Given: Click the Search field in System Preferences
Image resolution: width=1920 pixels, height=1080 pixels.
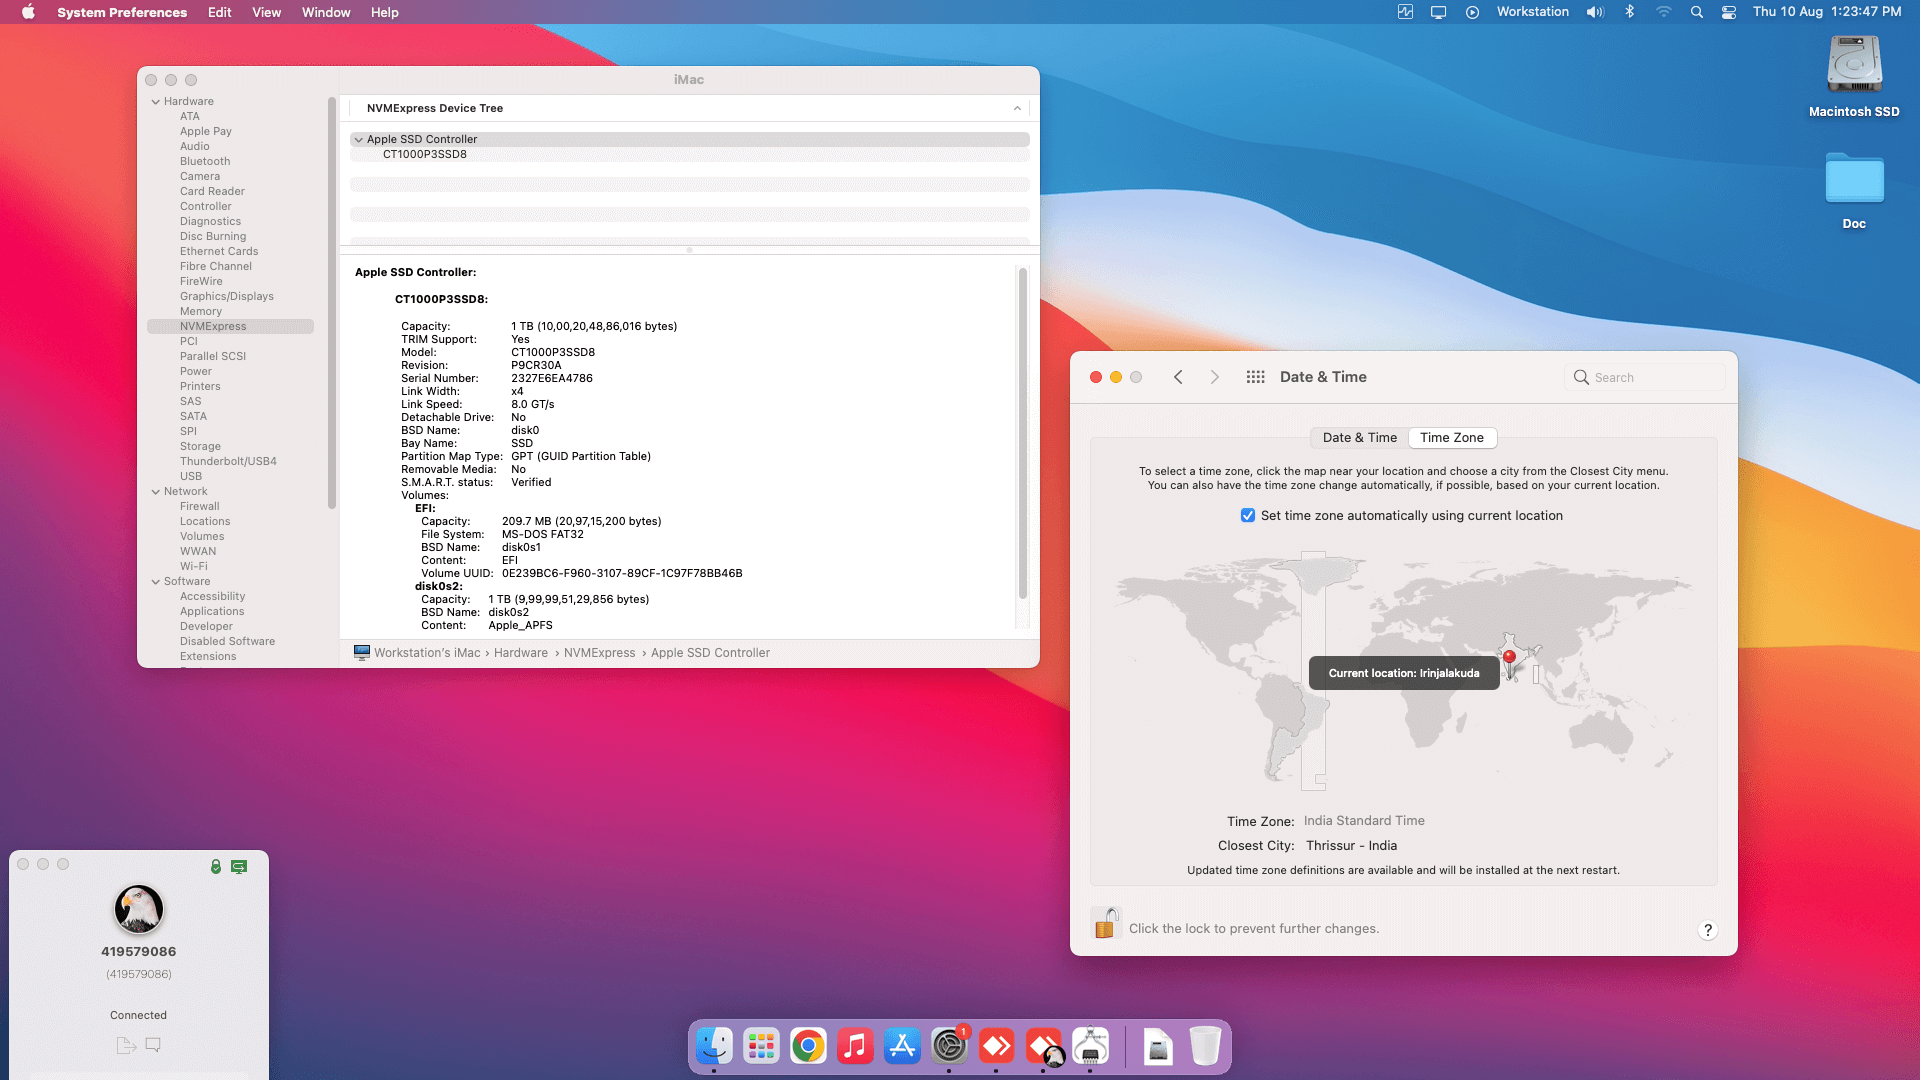Looking at the screenshot, I should 1645,377.
